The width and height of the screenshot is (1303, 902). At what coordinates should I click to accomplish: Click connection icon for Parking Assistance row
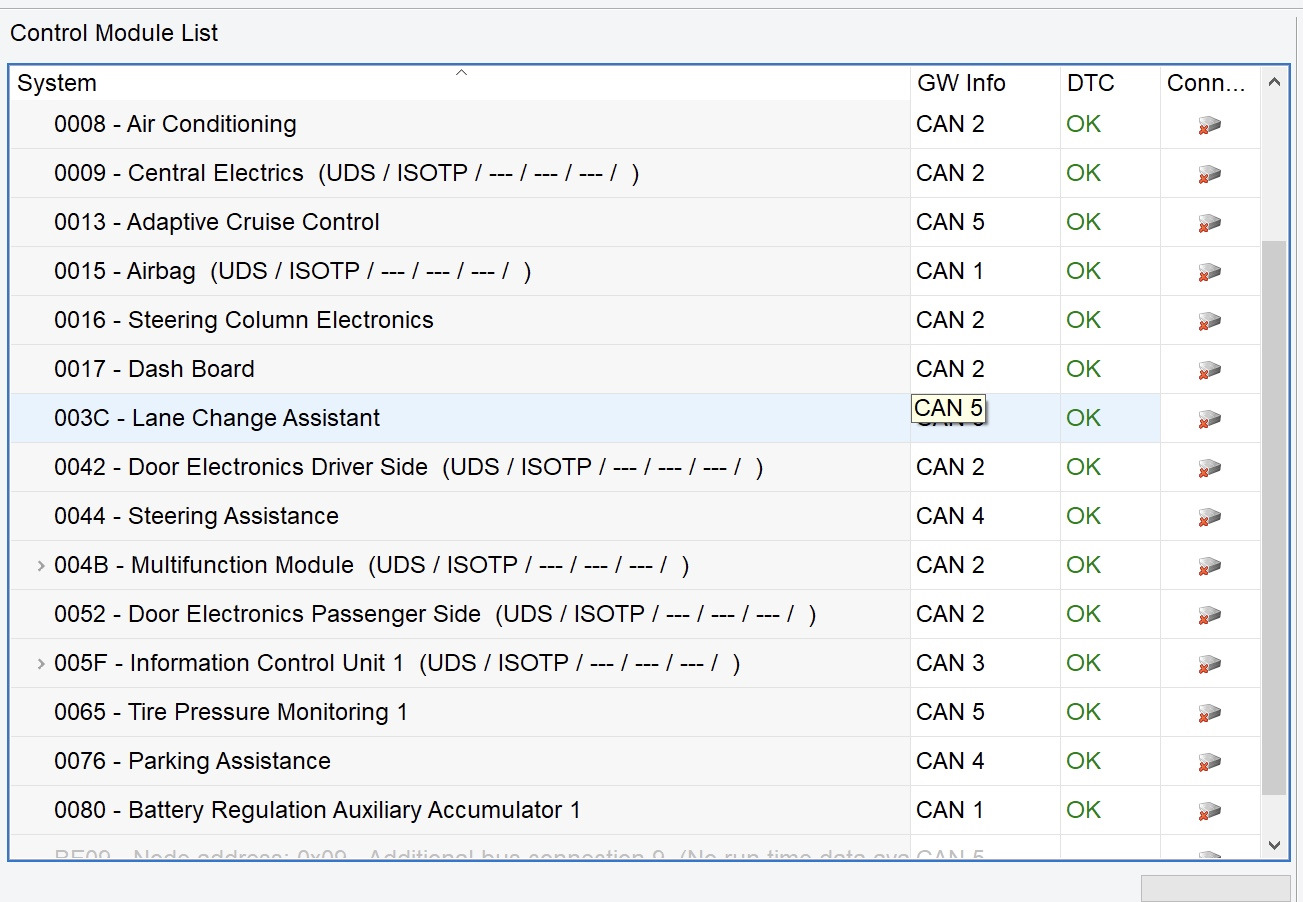pos(1209,763)
